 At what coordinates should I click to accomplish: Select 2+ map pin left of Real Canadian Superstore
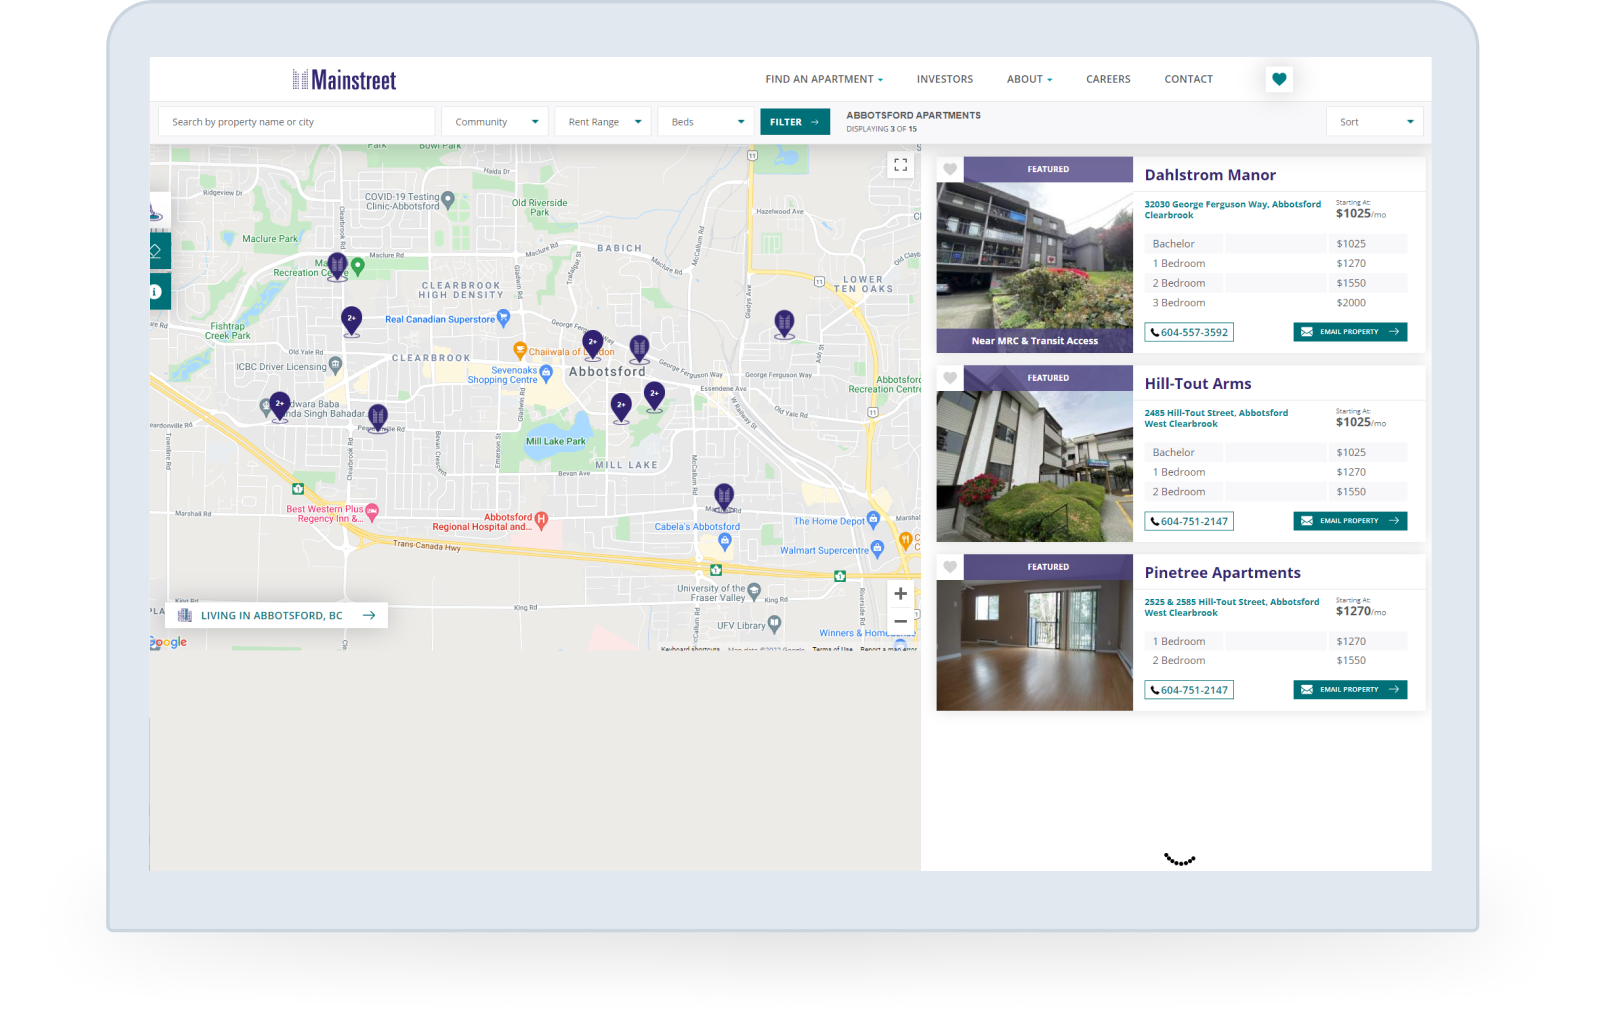(351, 320)
